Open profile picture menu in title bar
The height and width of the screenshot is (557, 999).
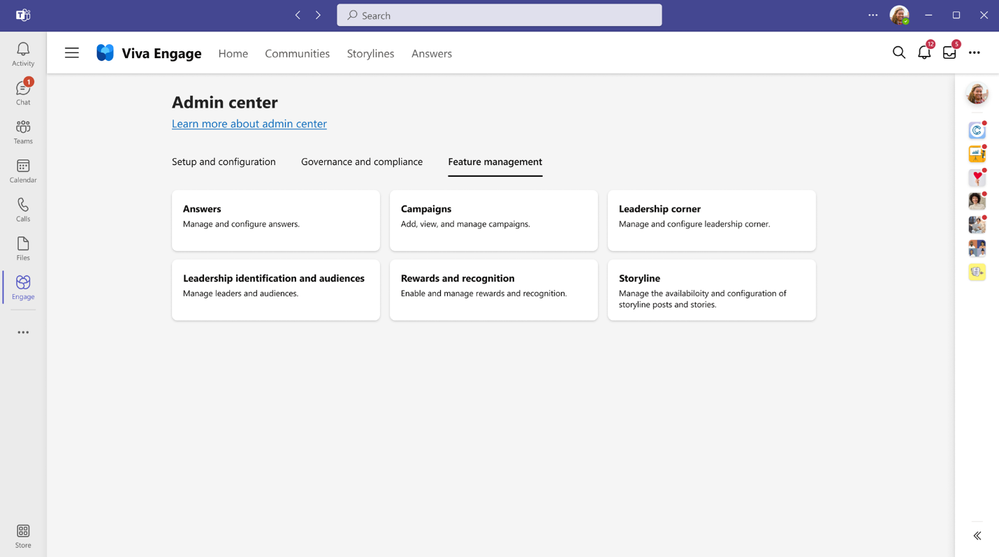[899, 15]
